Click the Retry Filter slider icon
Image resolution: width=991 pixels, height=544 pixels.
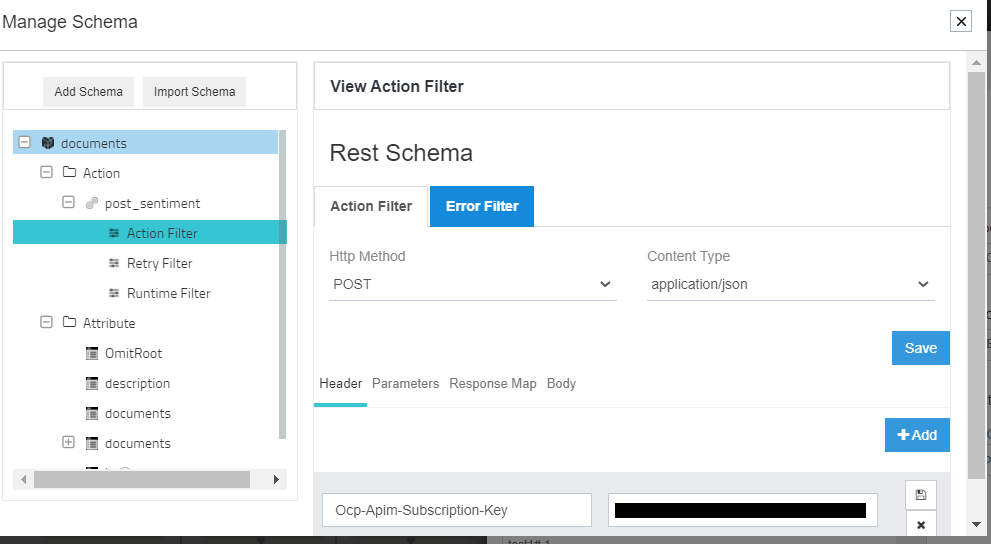click(114, 263)
